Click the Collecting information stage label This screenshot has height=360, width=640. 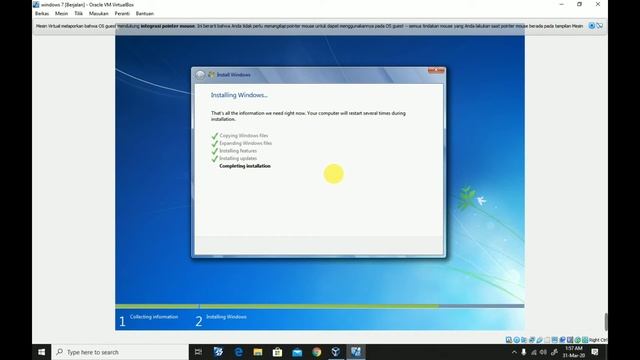tap(154, 317)
